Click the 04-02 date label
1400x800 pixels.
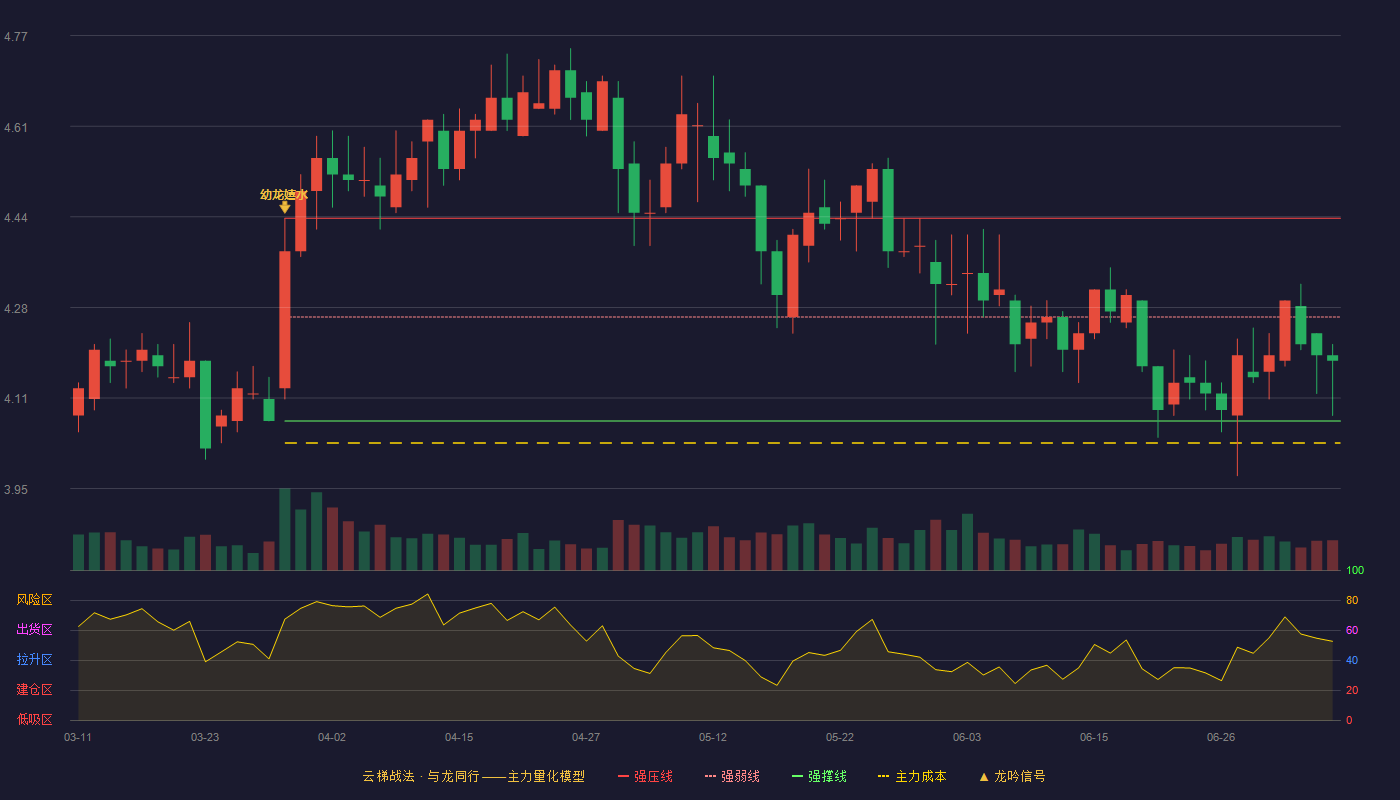[332, 737]
